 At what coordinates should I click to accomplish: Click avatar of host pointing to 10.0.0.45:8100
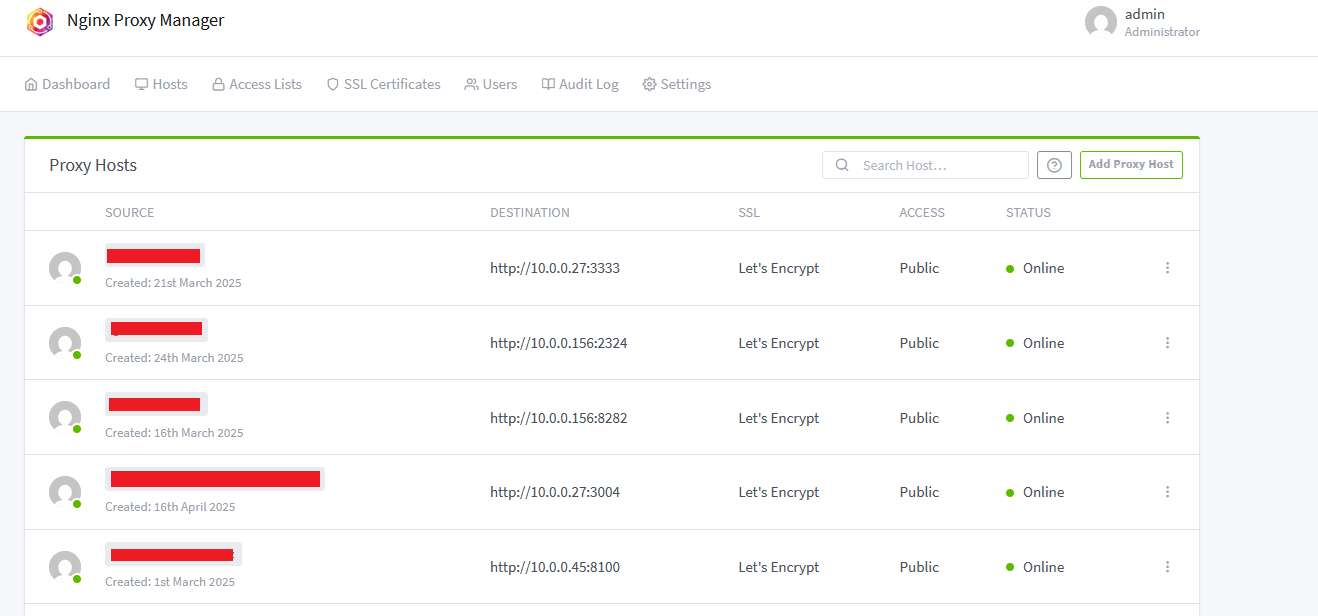pos(65,567)
